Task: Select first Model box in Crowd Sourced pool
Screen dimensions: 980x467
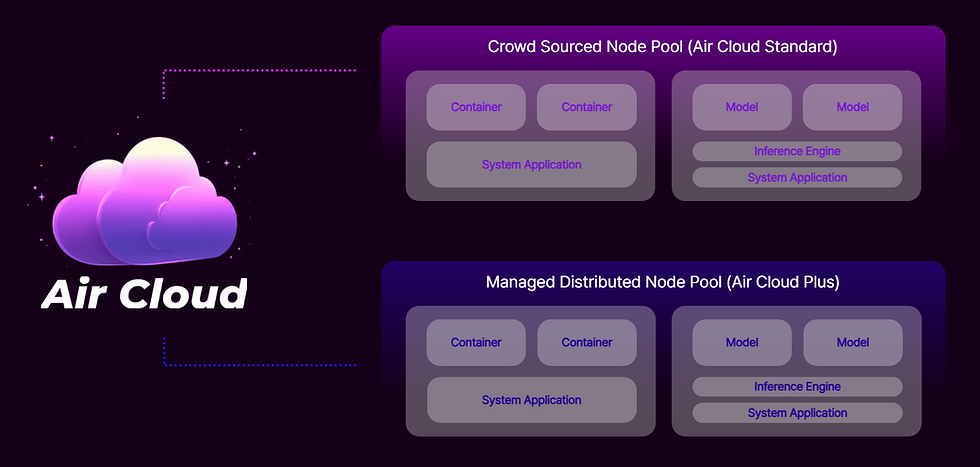Action: click(742, 107)
